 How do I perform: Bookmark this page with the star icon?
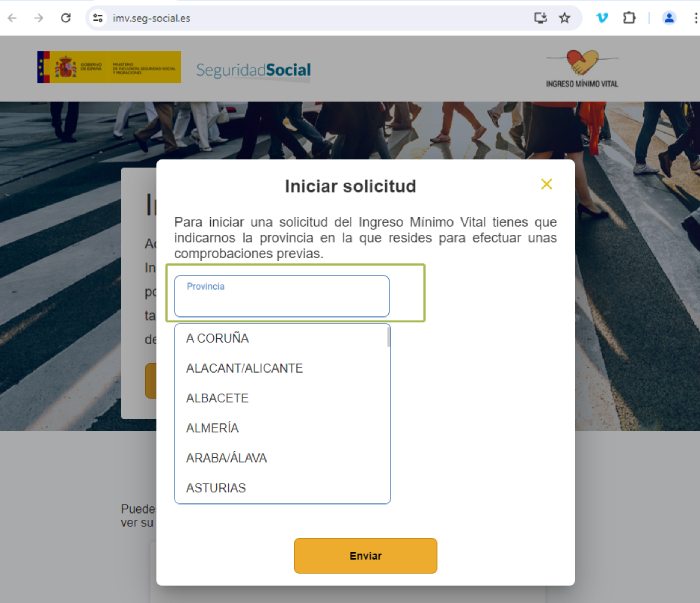[x=565, y=18]
